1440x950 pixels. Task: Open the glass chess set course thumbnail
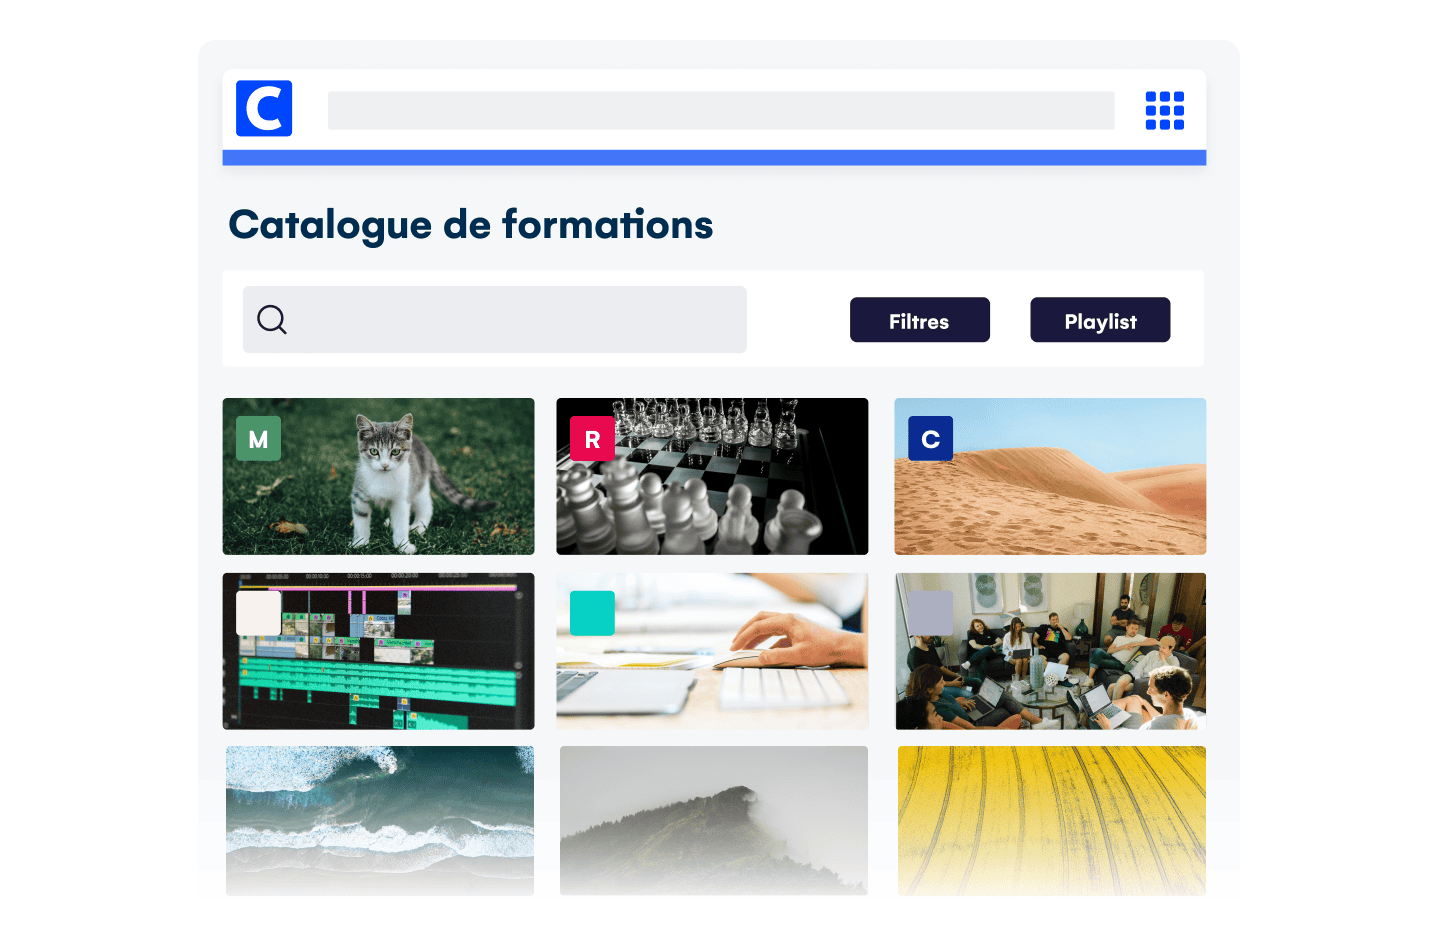click(712, 476)
